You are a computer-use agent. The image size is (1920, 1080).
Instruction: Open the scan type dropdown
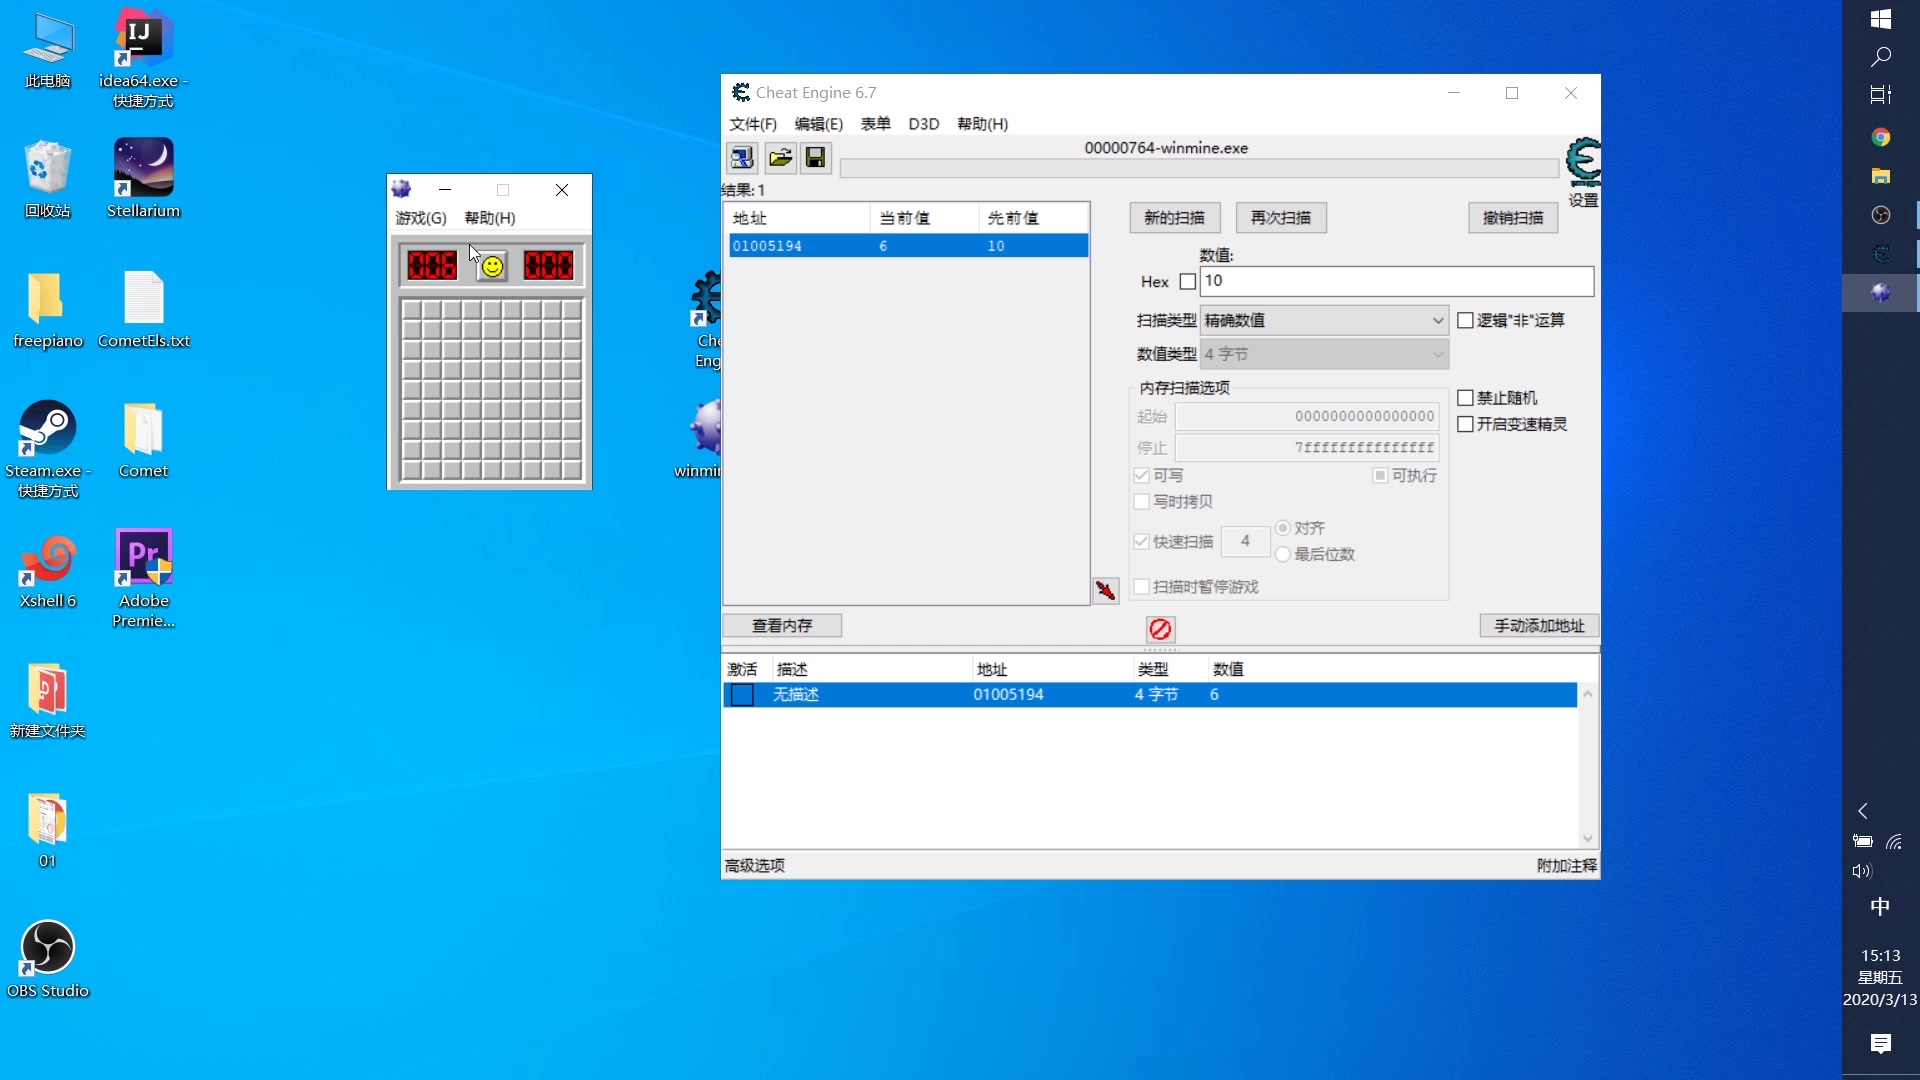pyautogui.click(x=1324, y=321)
